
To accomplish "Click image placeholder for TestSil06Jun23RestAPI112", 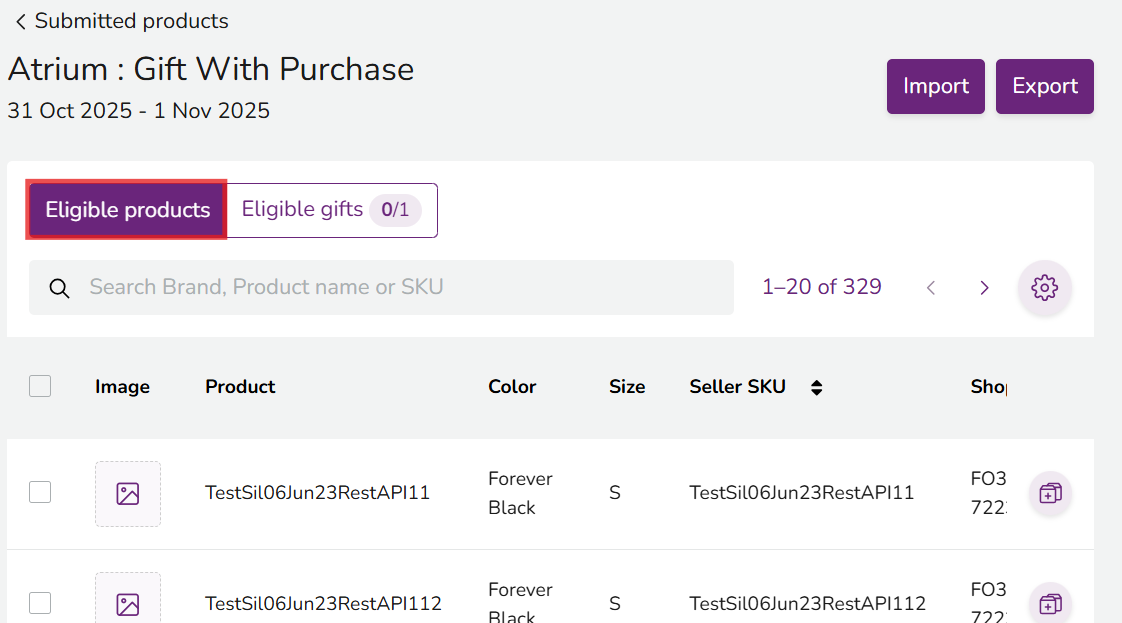I will 128,603.
